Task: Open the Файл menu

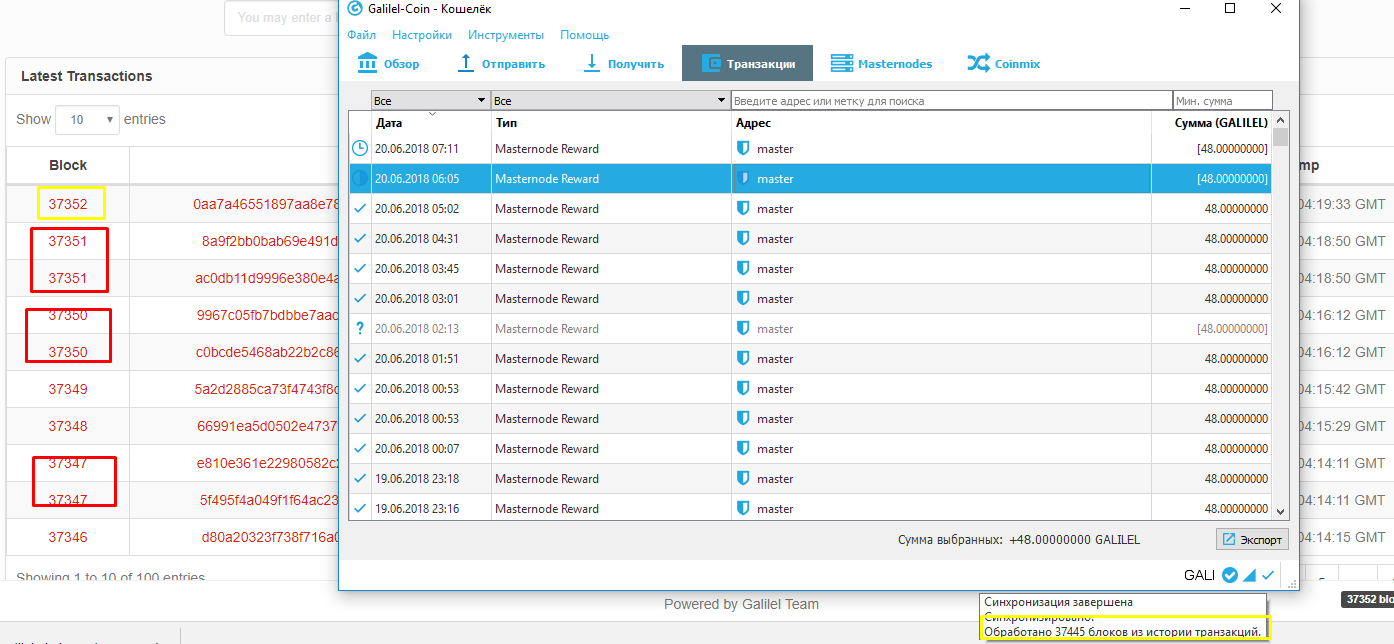Action: coord(361,35)
